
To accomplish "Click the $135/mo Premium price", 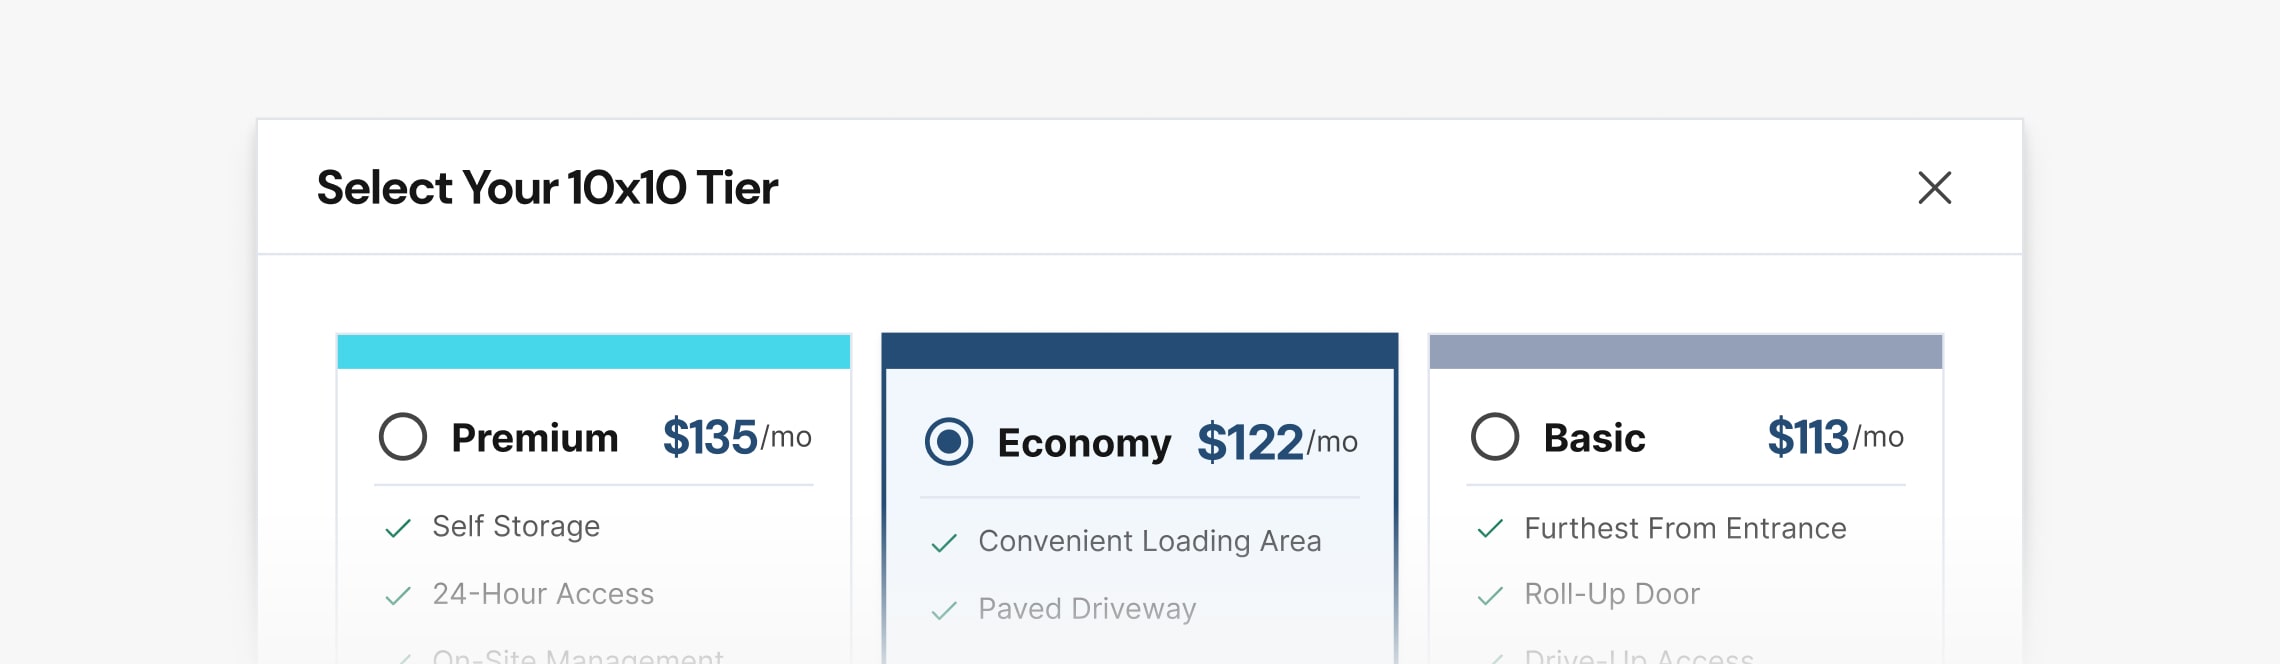I will tap(737, 437).
